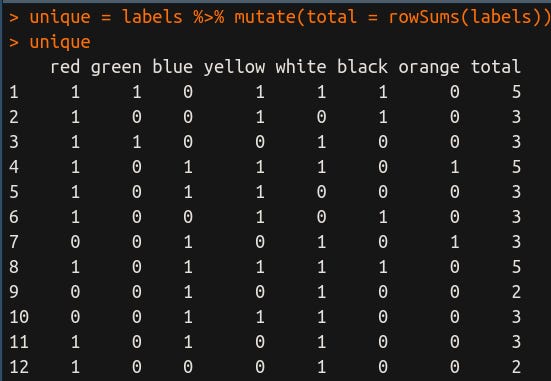Click the mutate(total = rowSums(labels)) command line
The width and height of the screenshot is (551, 381).
[x=280, y=17]
